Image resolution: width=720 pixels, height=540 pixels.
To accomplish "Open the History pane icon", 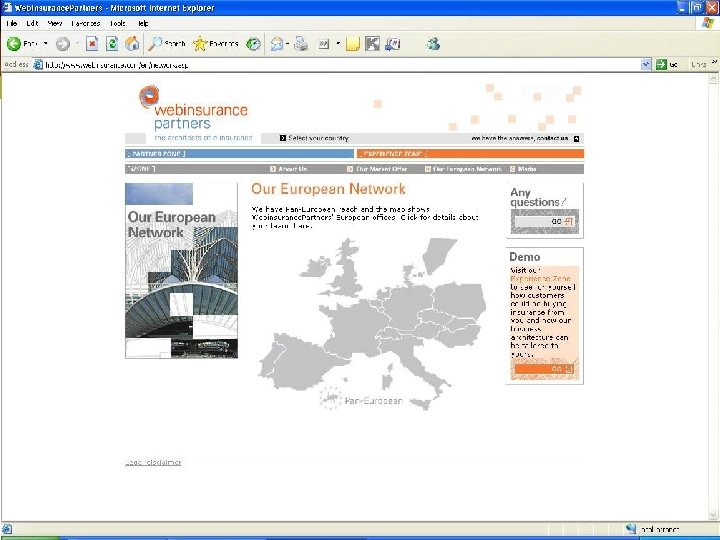I will (253, 44).
